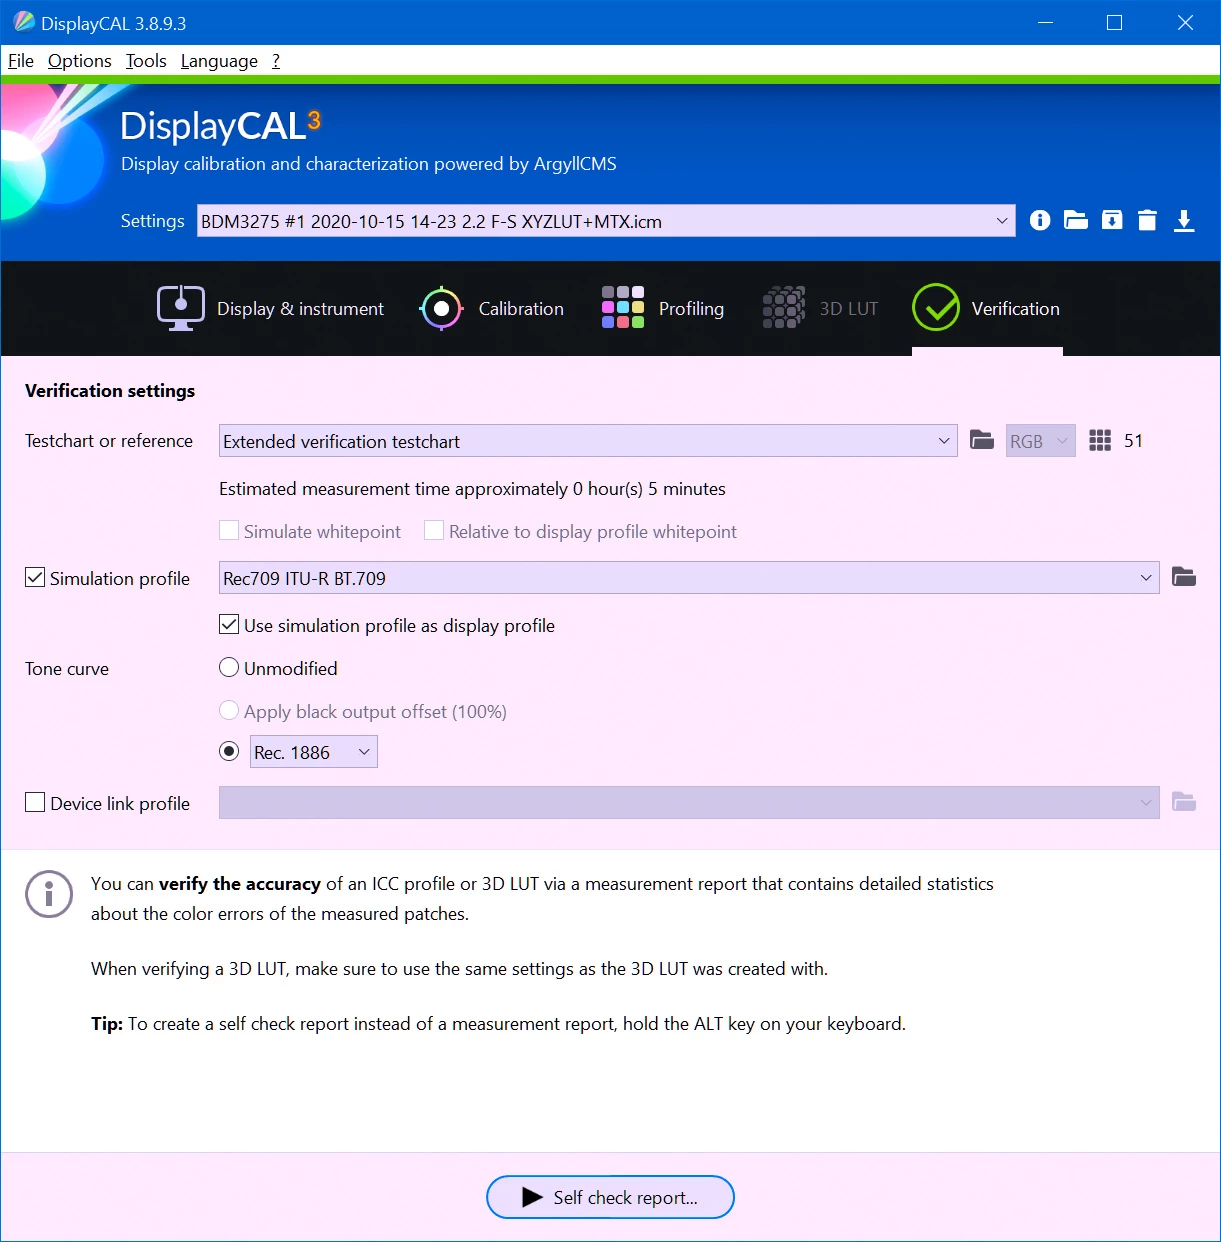Screen dimensions: 1221x1242
Task: Click the download/save profile arrow icon
Action: coord(1184,220)
